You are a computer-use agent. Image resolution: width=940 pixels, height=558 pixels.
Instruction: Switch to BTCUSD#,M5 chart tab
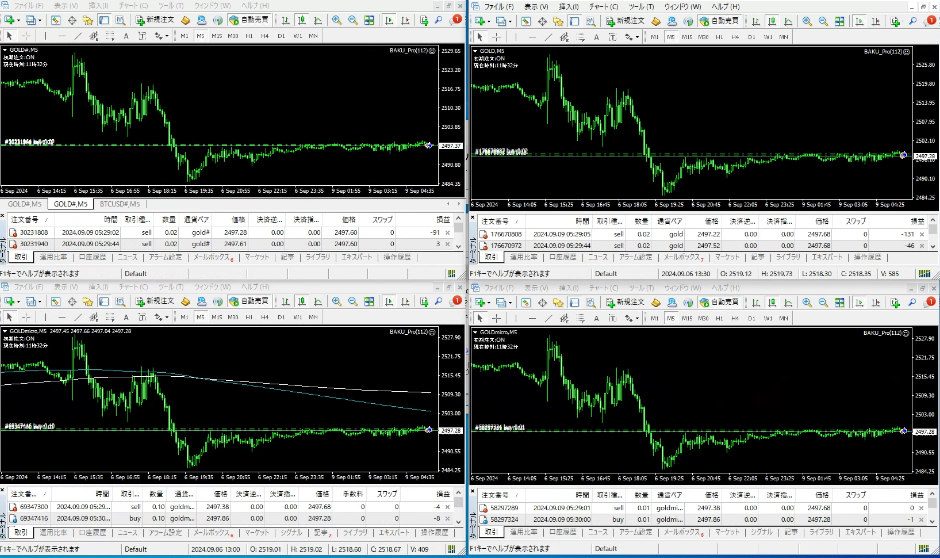(119, 204)
